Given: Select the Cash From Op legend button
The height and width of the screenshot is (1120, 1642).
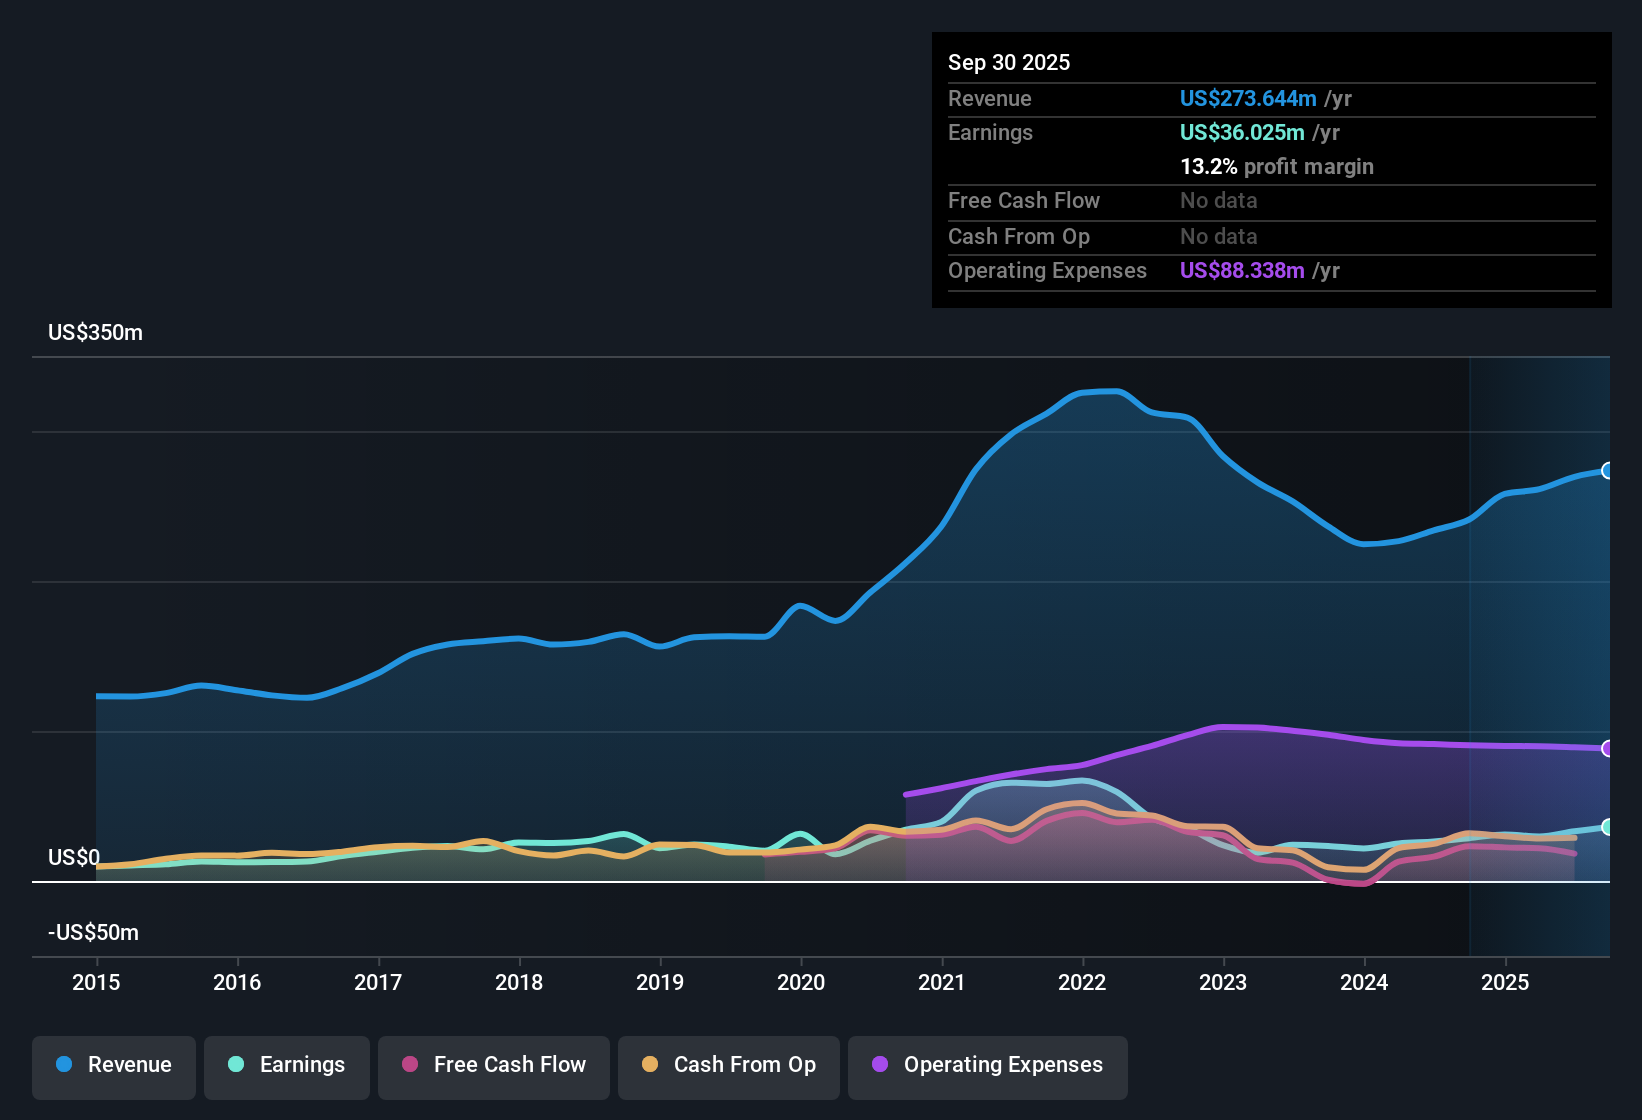Looking at the screenshot, I should (x=728, y=1066).
